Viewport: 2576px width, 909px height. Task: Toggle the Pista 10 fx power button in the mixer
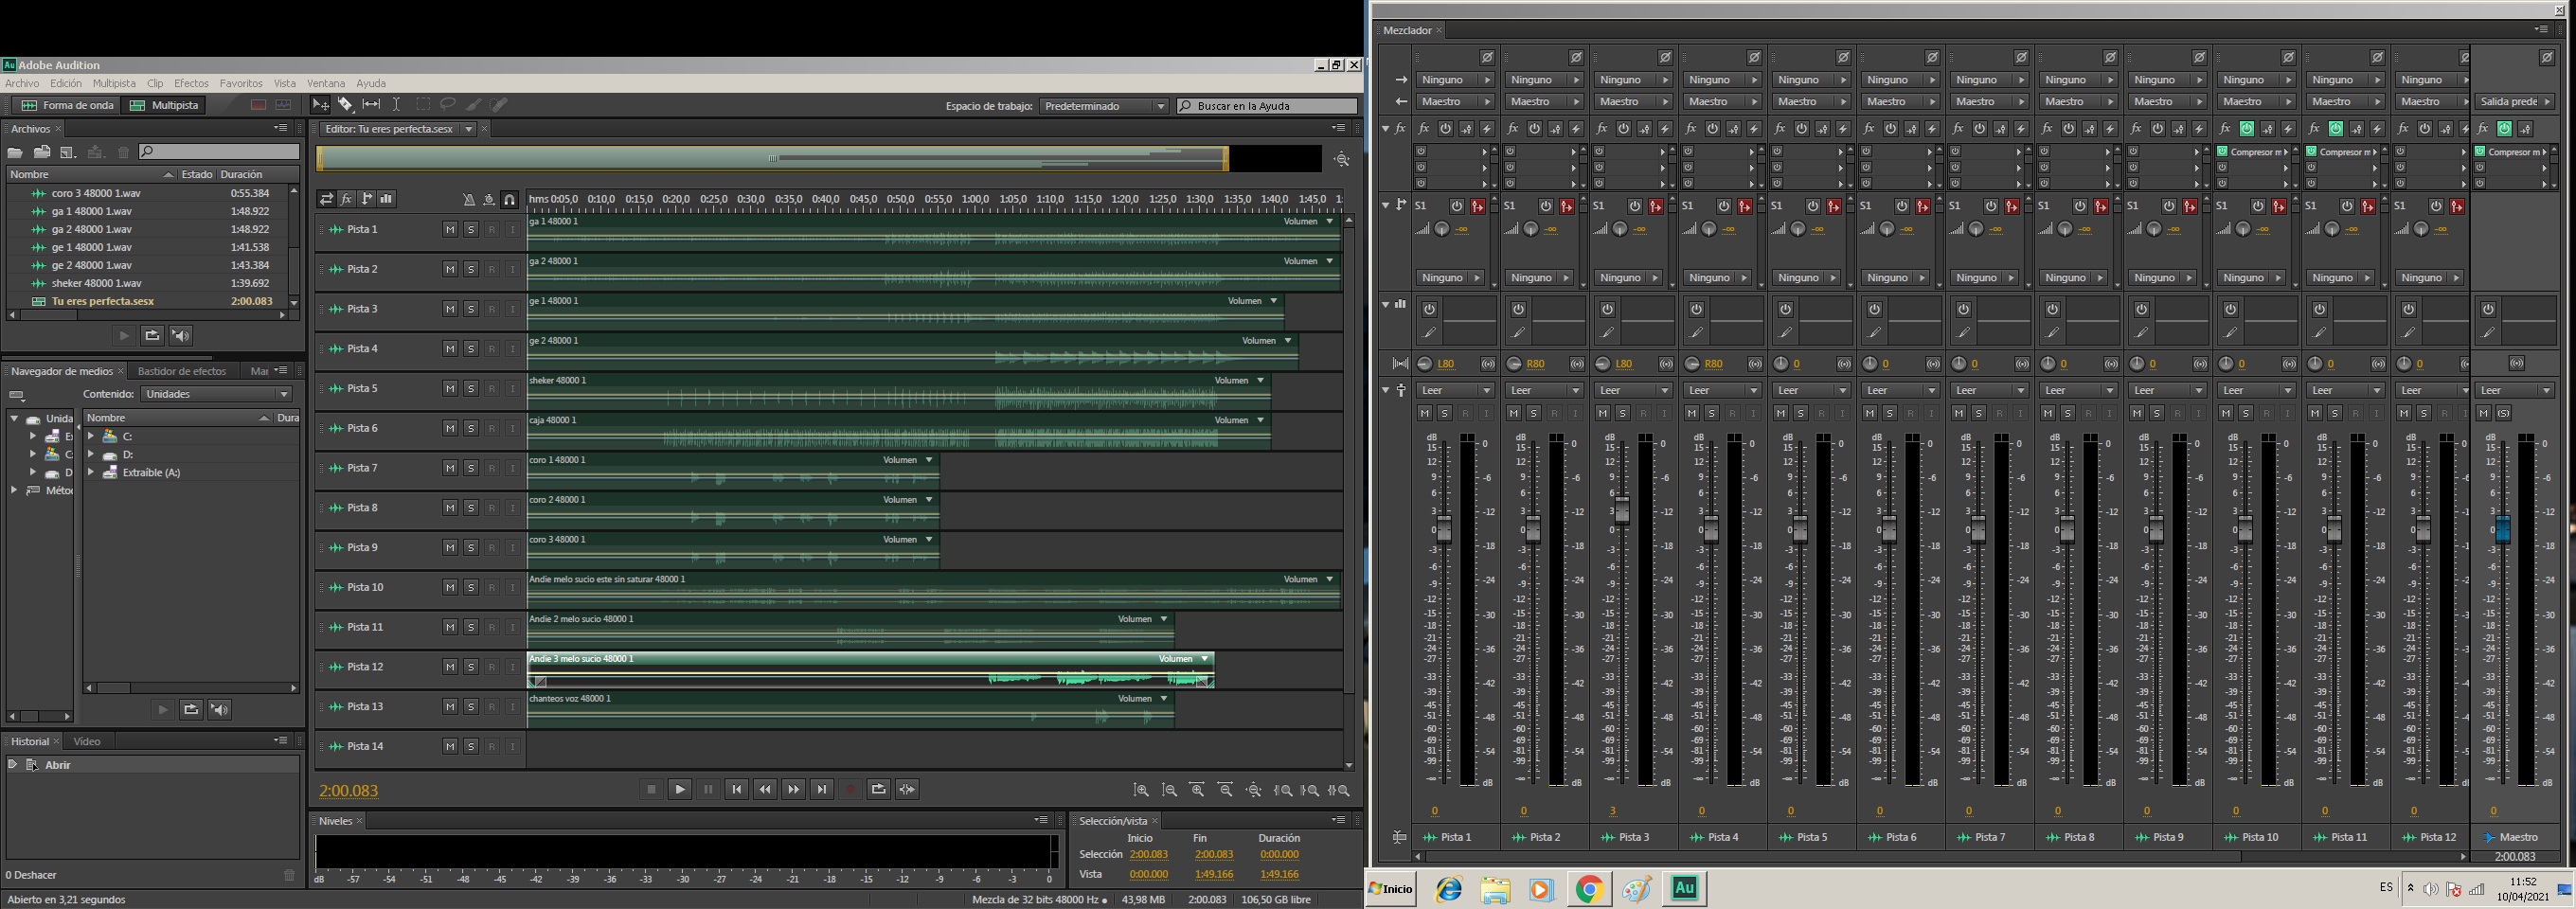click(x=2247, y=129)
